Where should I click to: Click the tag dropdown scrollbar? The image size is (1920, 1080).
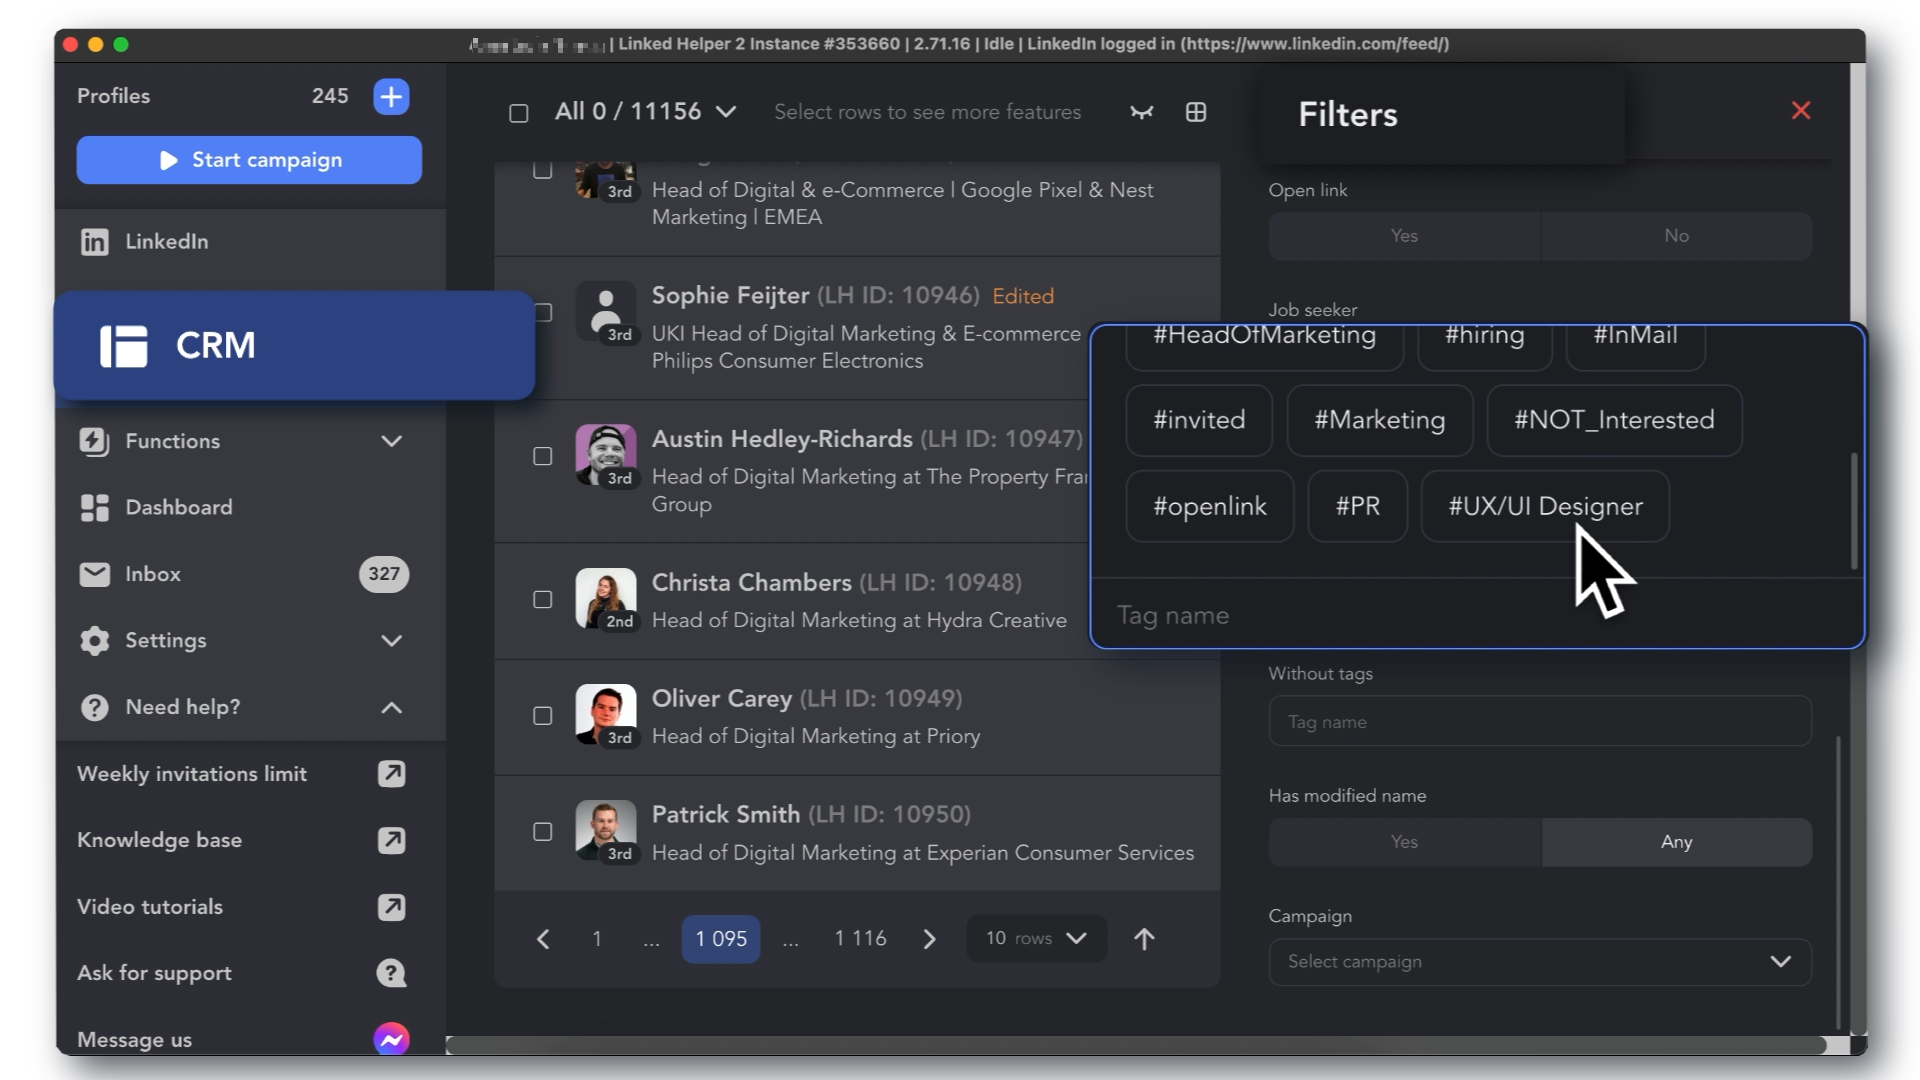[1854, 512]
